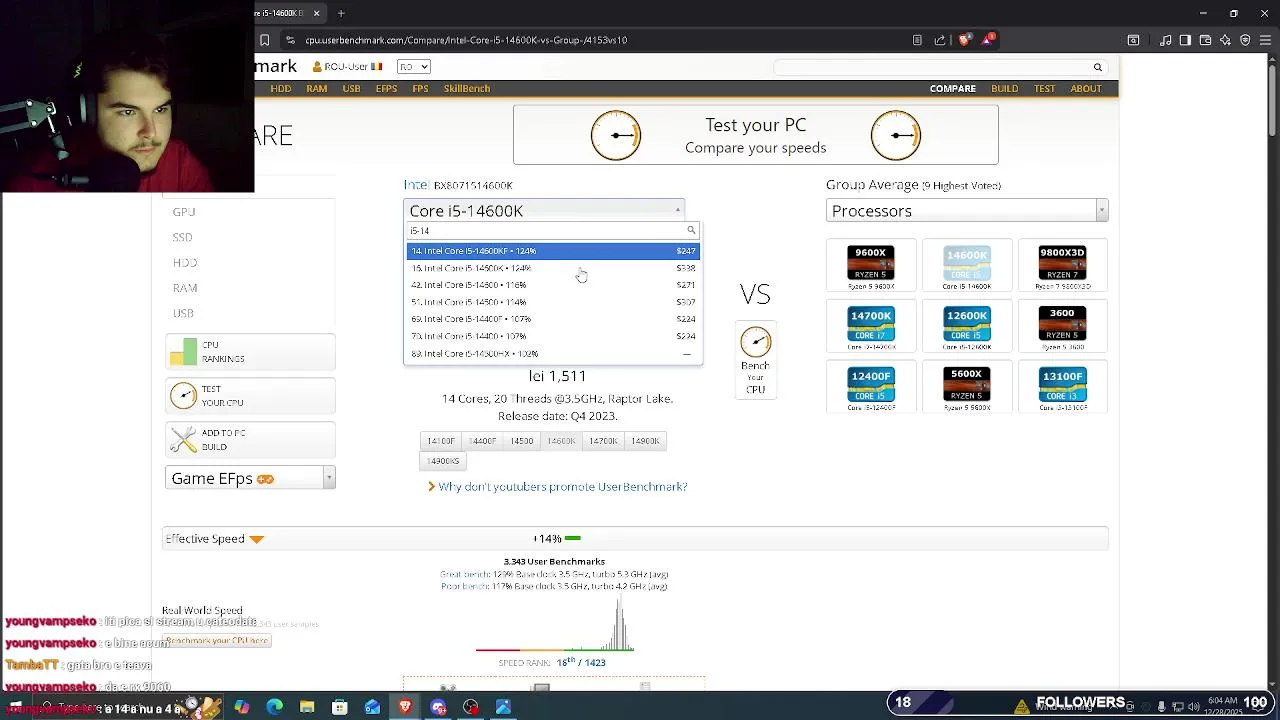1280x720 pixels.
Task: Go to COMPARE in the top navigation
Action: 953,88
